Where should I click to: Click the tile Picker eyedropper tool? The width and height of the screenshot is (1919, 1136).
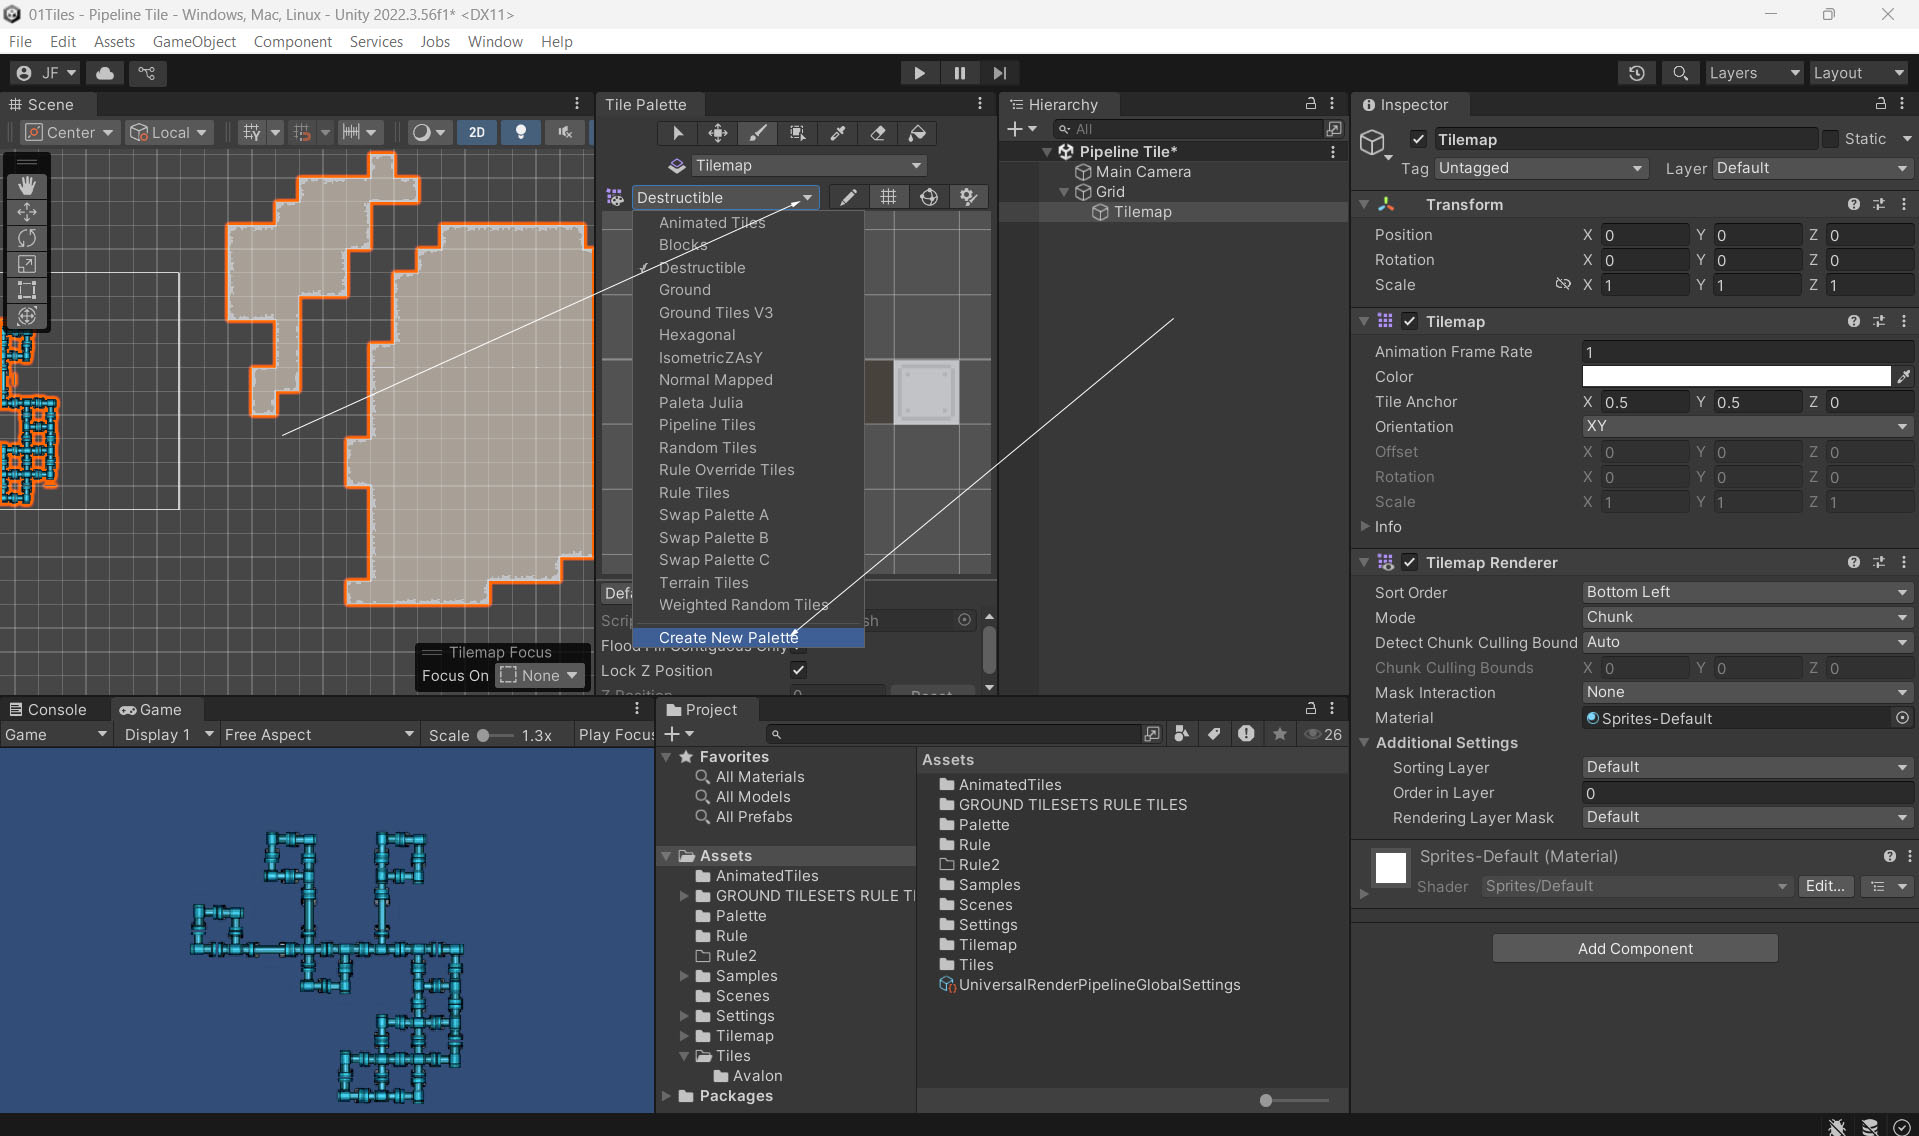(x=837, y=133)
